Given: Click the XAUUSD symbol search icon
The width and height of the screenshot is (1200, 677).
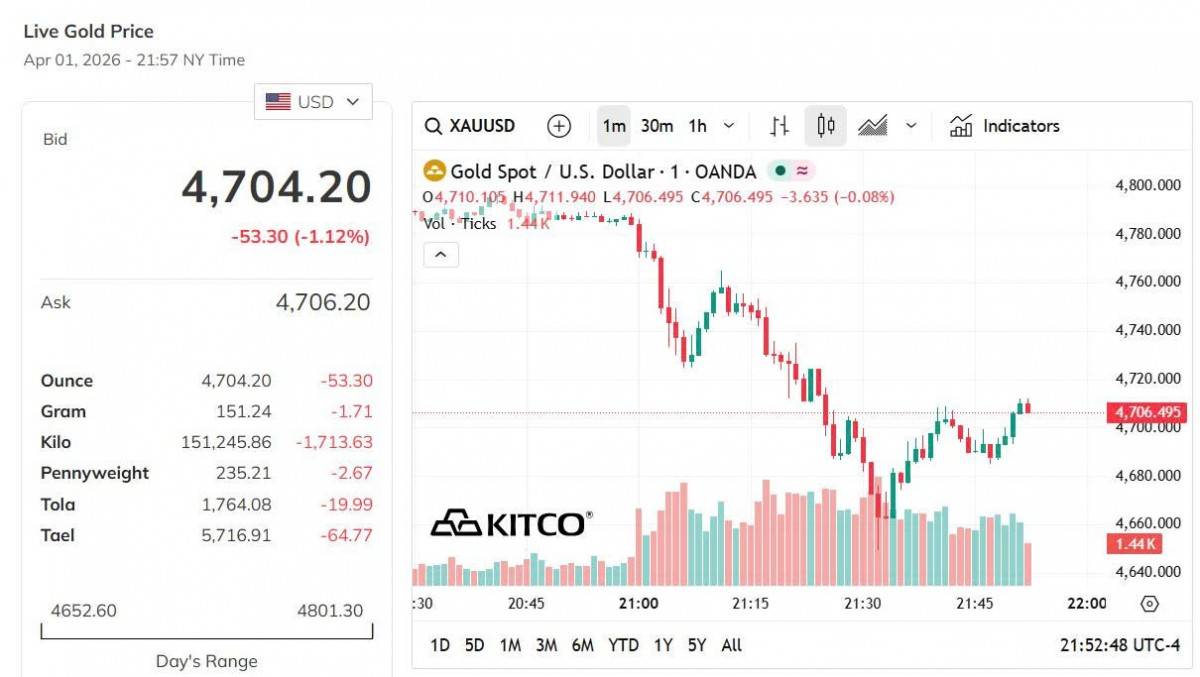Looking at the screenshot, I should (433, 126).
